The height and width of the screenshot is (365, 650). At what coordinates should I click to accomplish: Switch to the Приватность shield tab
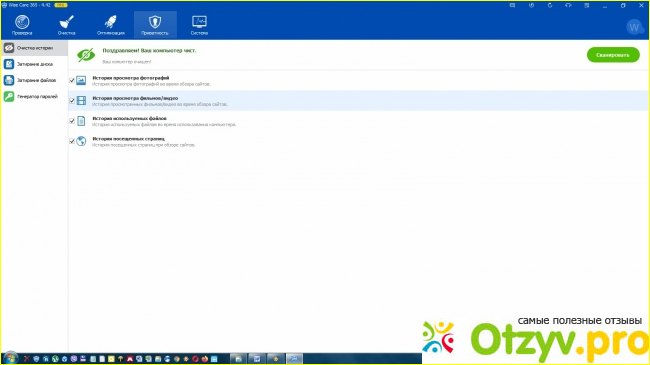(x=155, y=25)
